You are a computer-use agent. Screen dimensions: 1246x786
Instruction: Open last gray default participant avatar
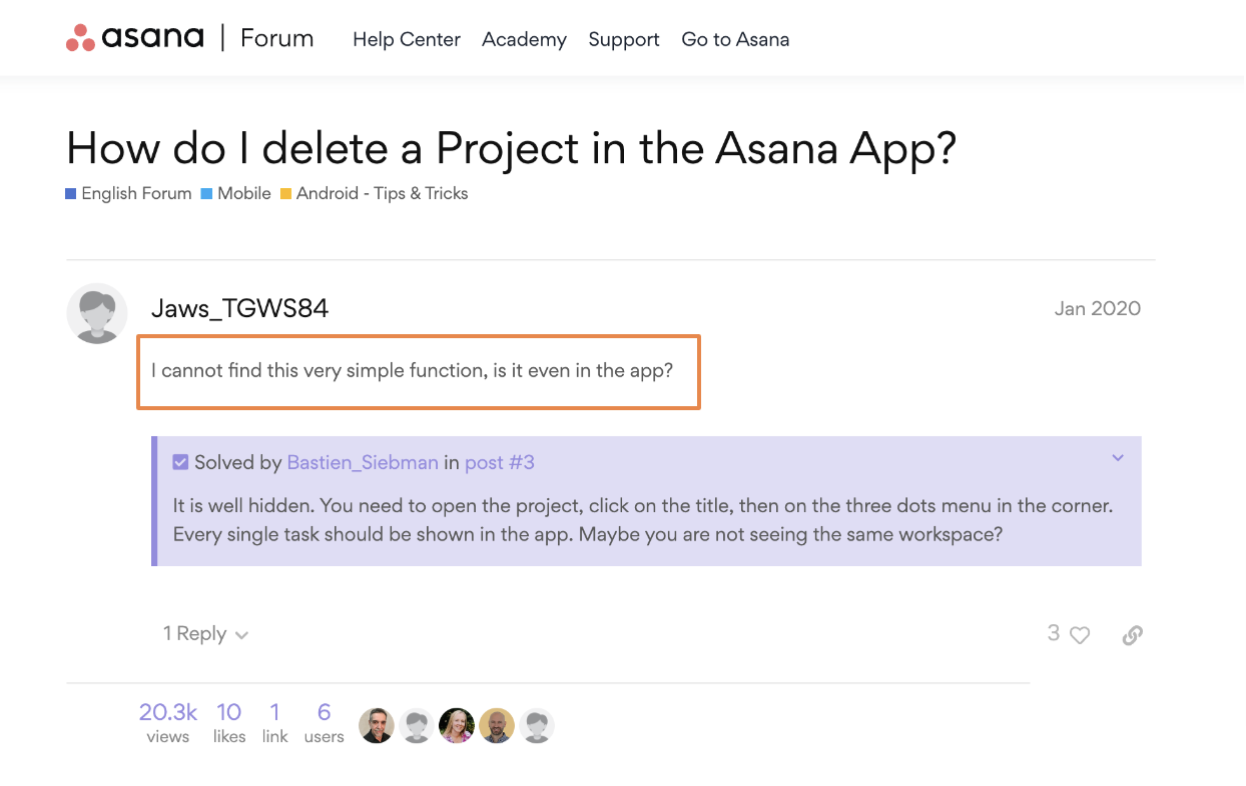click(x=537, y=725)
